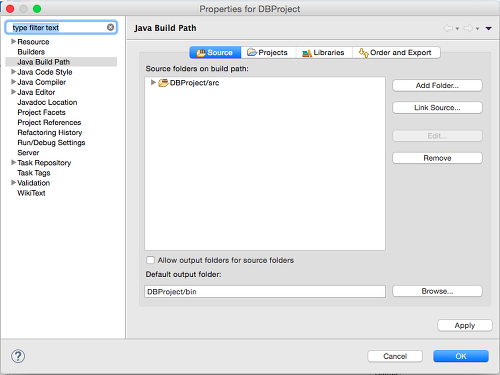Select the Resource tree item

tap(33, 42)
